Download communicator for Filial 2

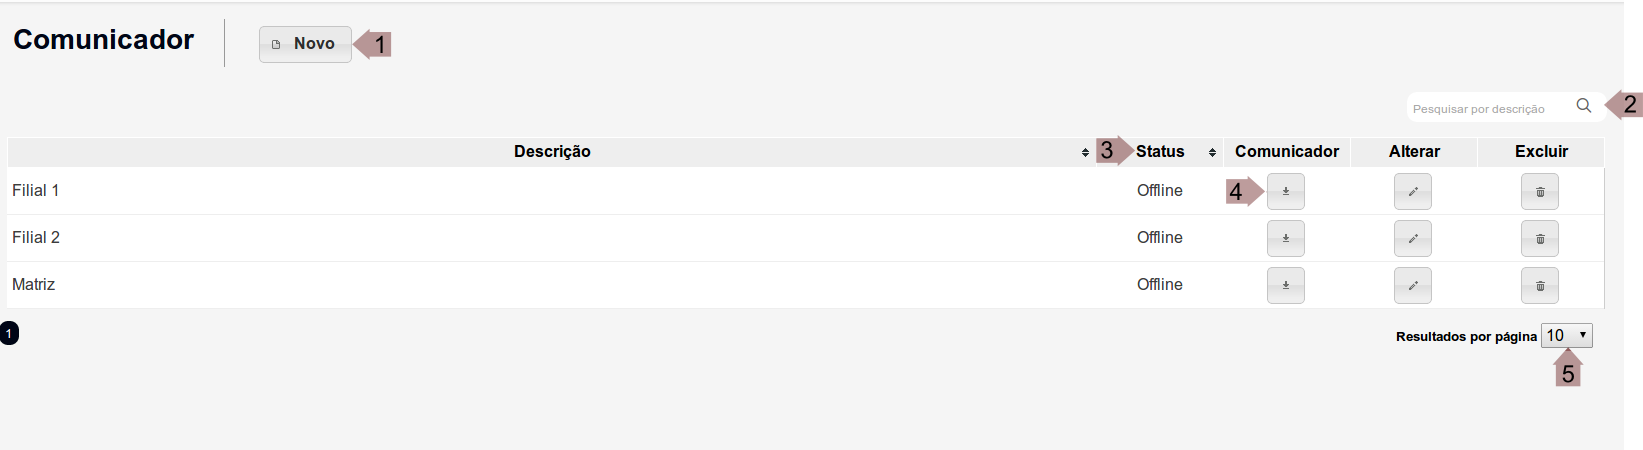tap(1285, 238)
